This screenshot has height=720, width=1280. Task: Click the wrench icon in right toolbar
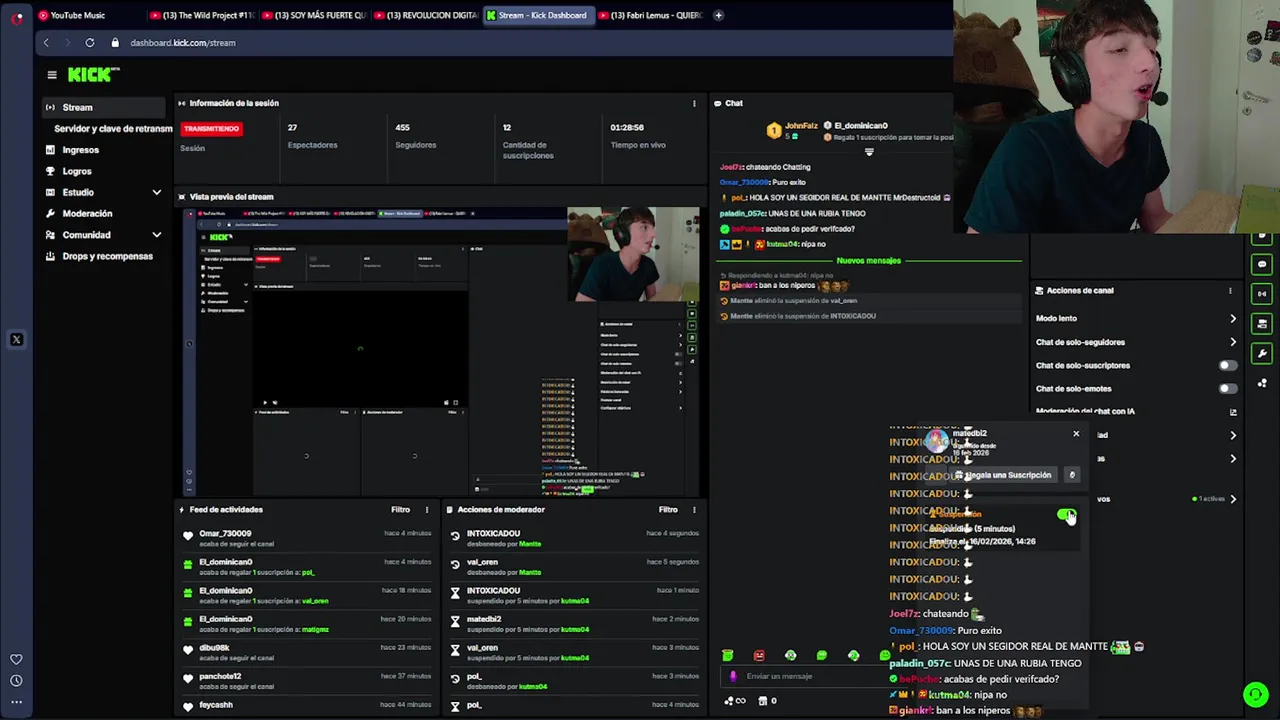tap(1262, 353)
